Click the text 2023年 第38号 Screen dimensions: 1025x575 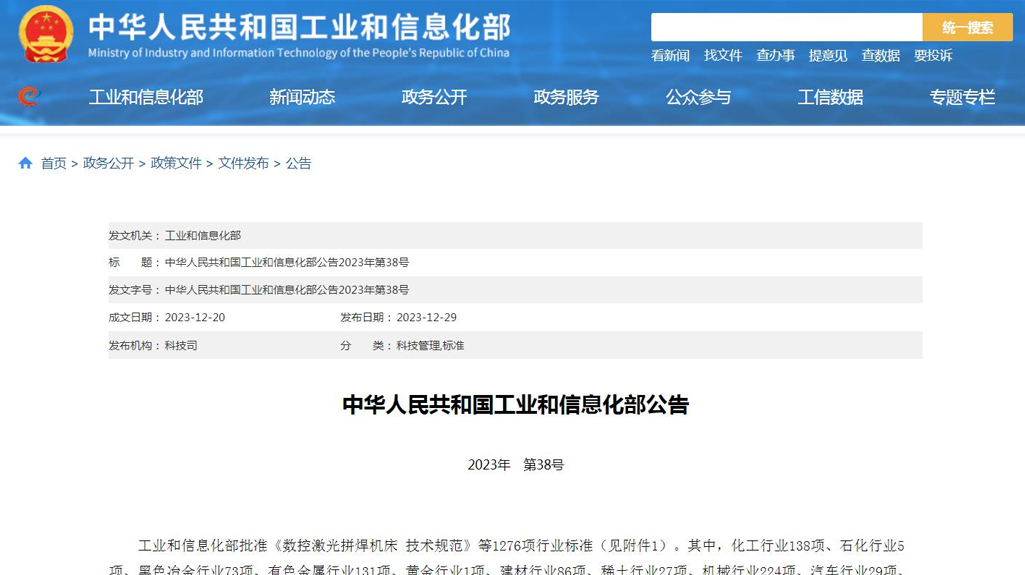[516, 465]
